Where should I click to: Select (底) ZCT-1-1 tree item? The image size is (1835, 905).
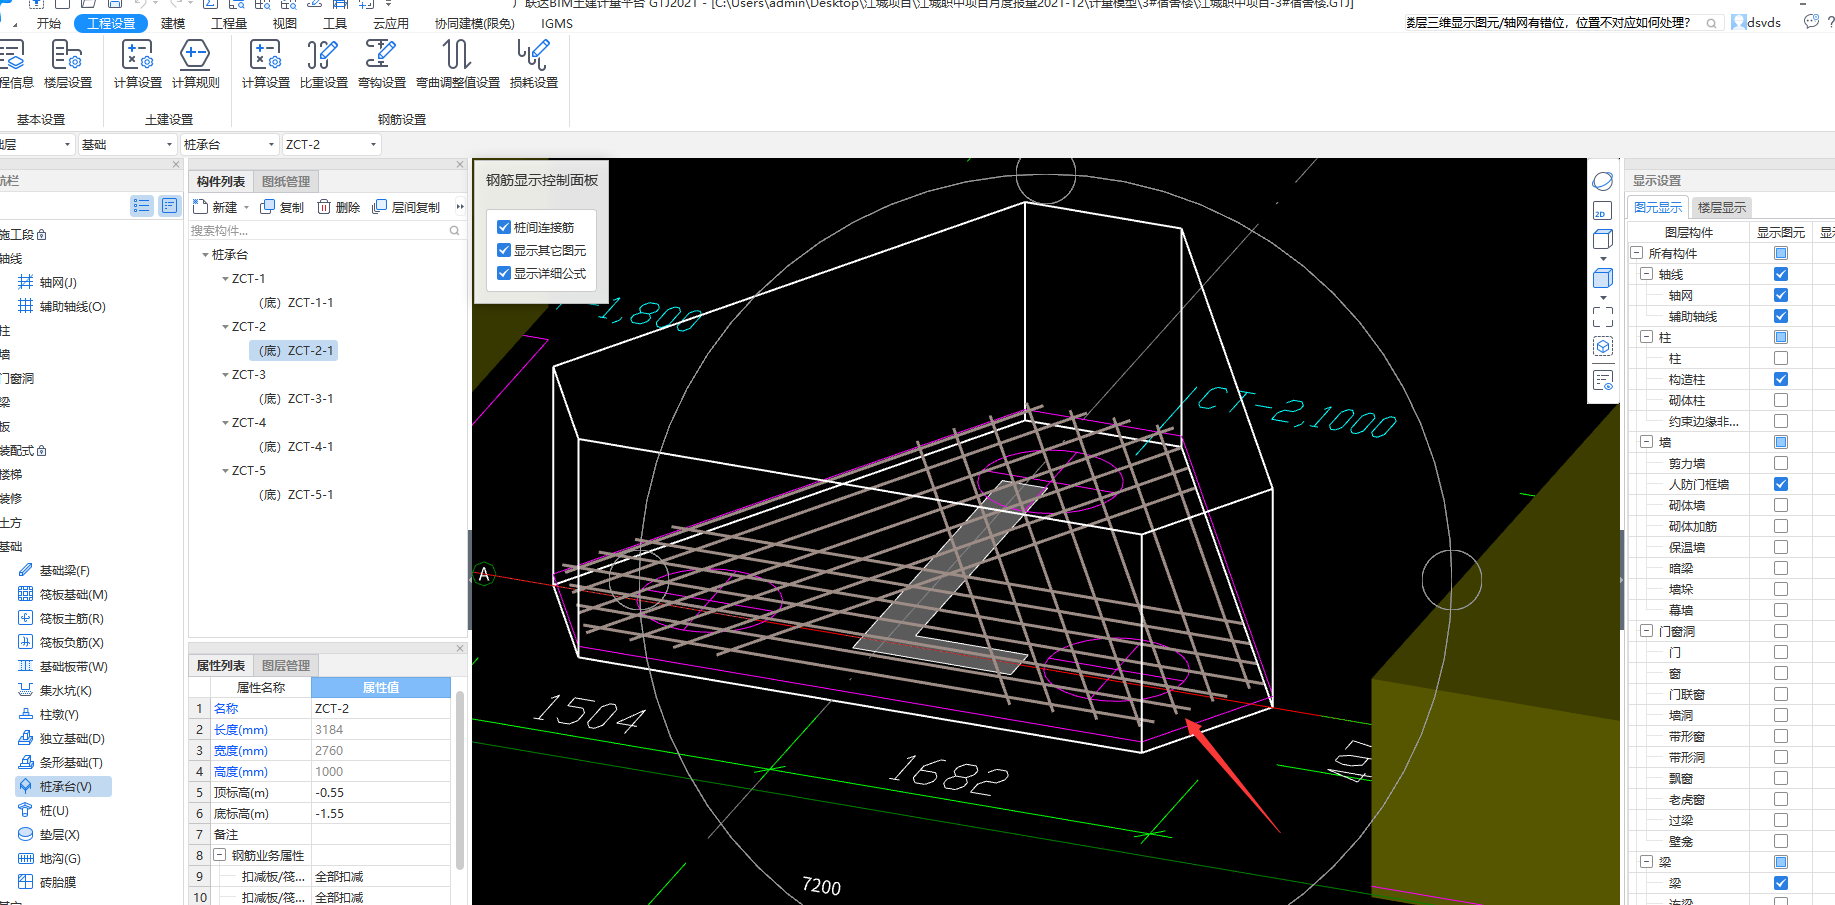pyautogui.click(x=296, y=303)
